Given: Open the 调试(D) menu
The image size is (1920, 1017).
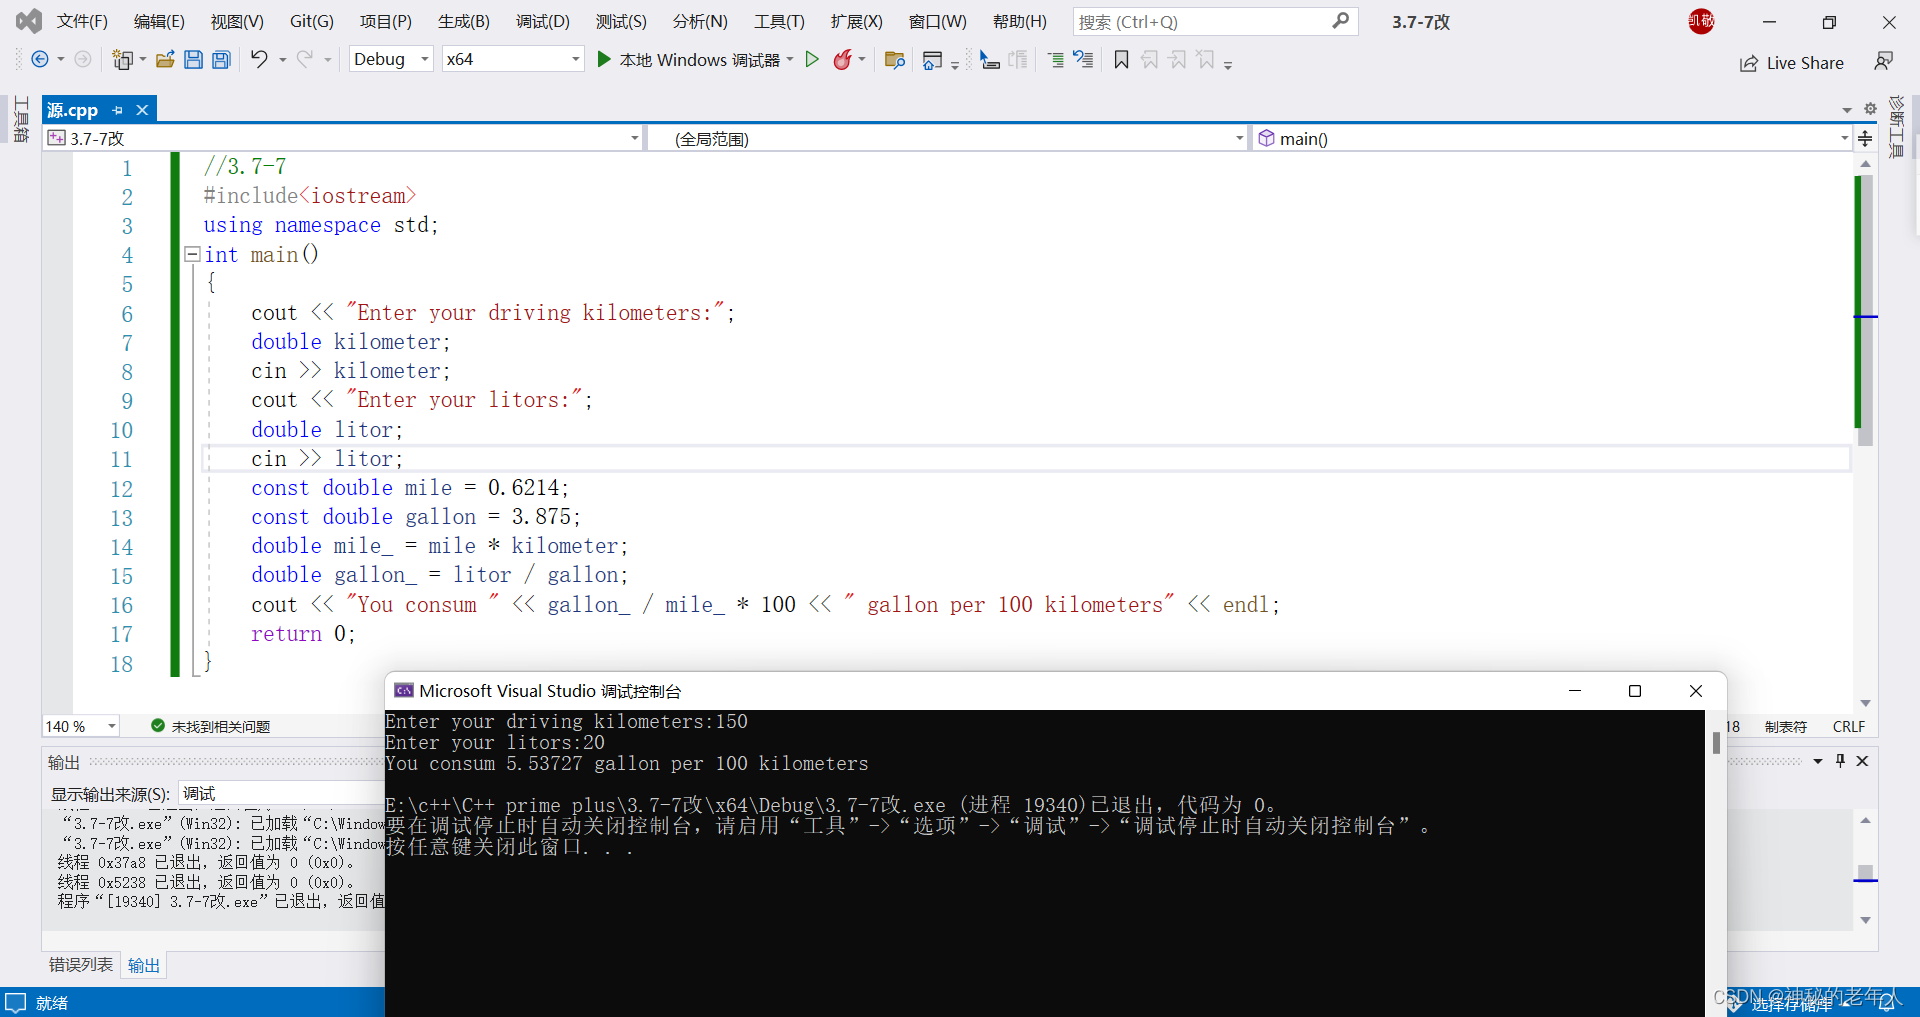Looking at the screenshot, I should coord(542,21).
